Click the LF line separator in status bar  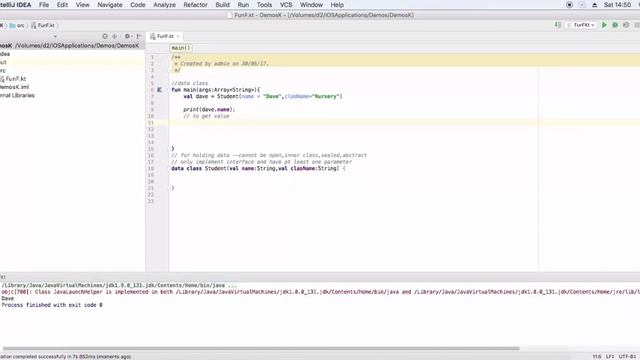[x=610, y=356]
